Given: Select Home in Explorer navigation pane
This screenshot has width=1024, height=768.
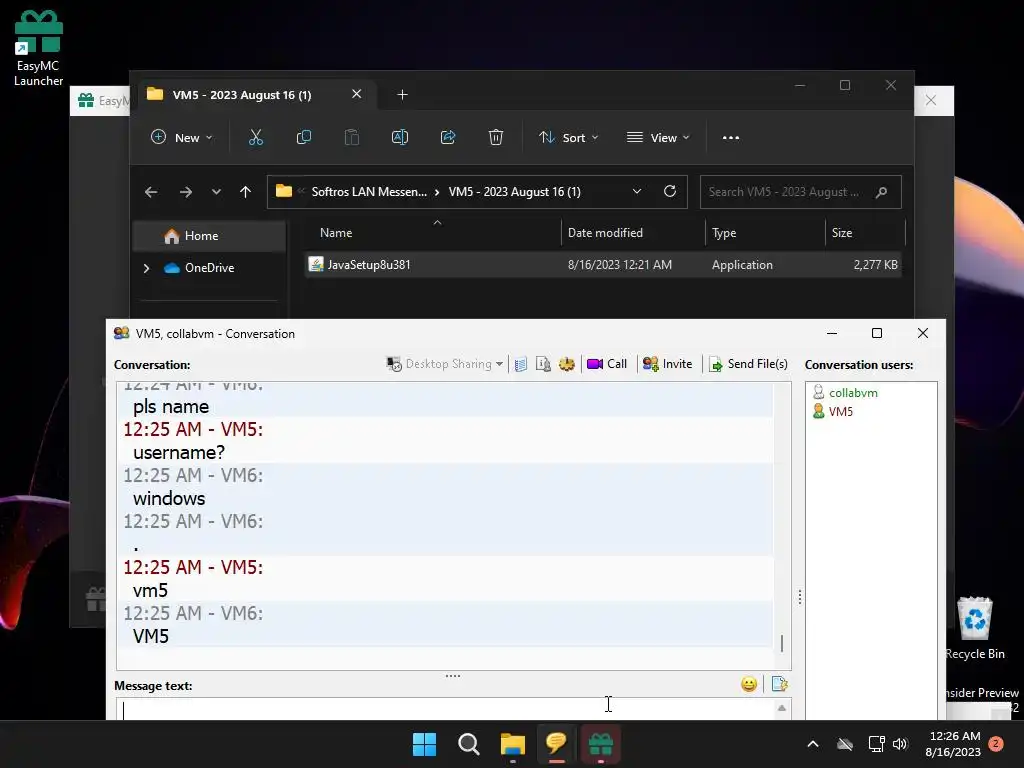Looking at the screenshot, I should [210, 236].
